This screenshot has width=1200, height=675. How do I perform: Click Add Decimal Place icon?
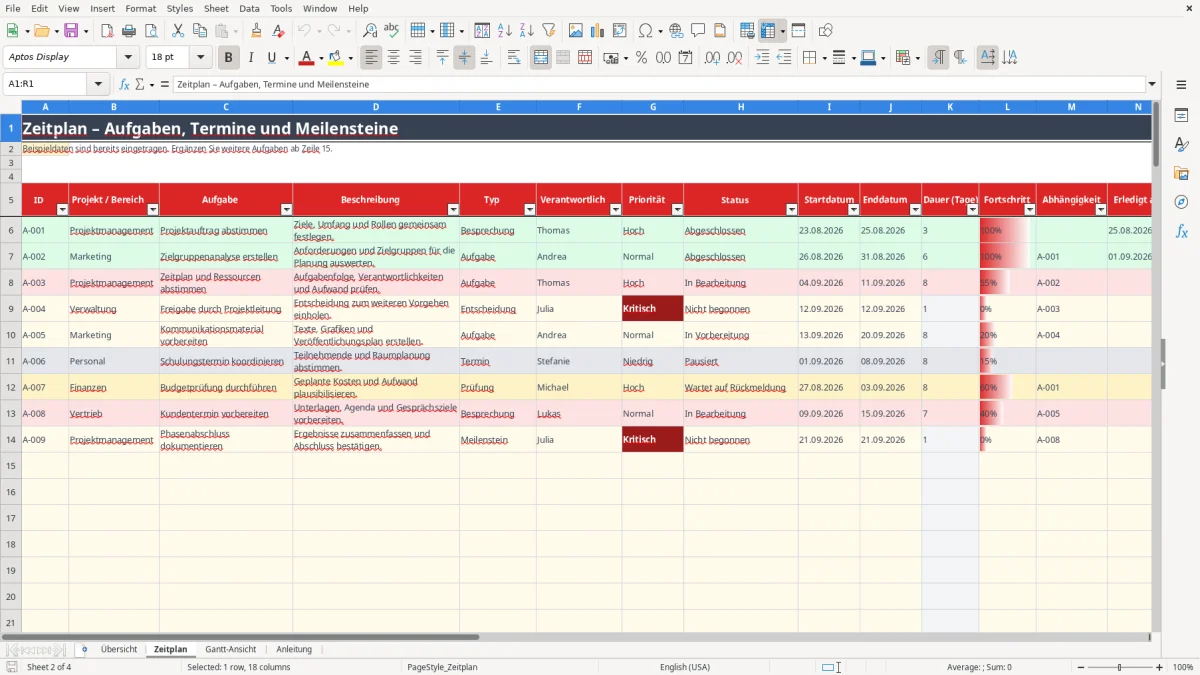pyautogui.click(x=713, y=58)
